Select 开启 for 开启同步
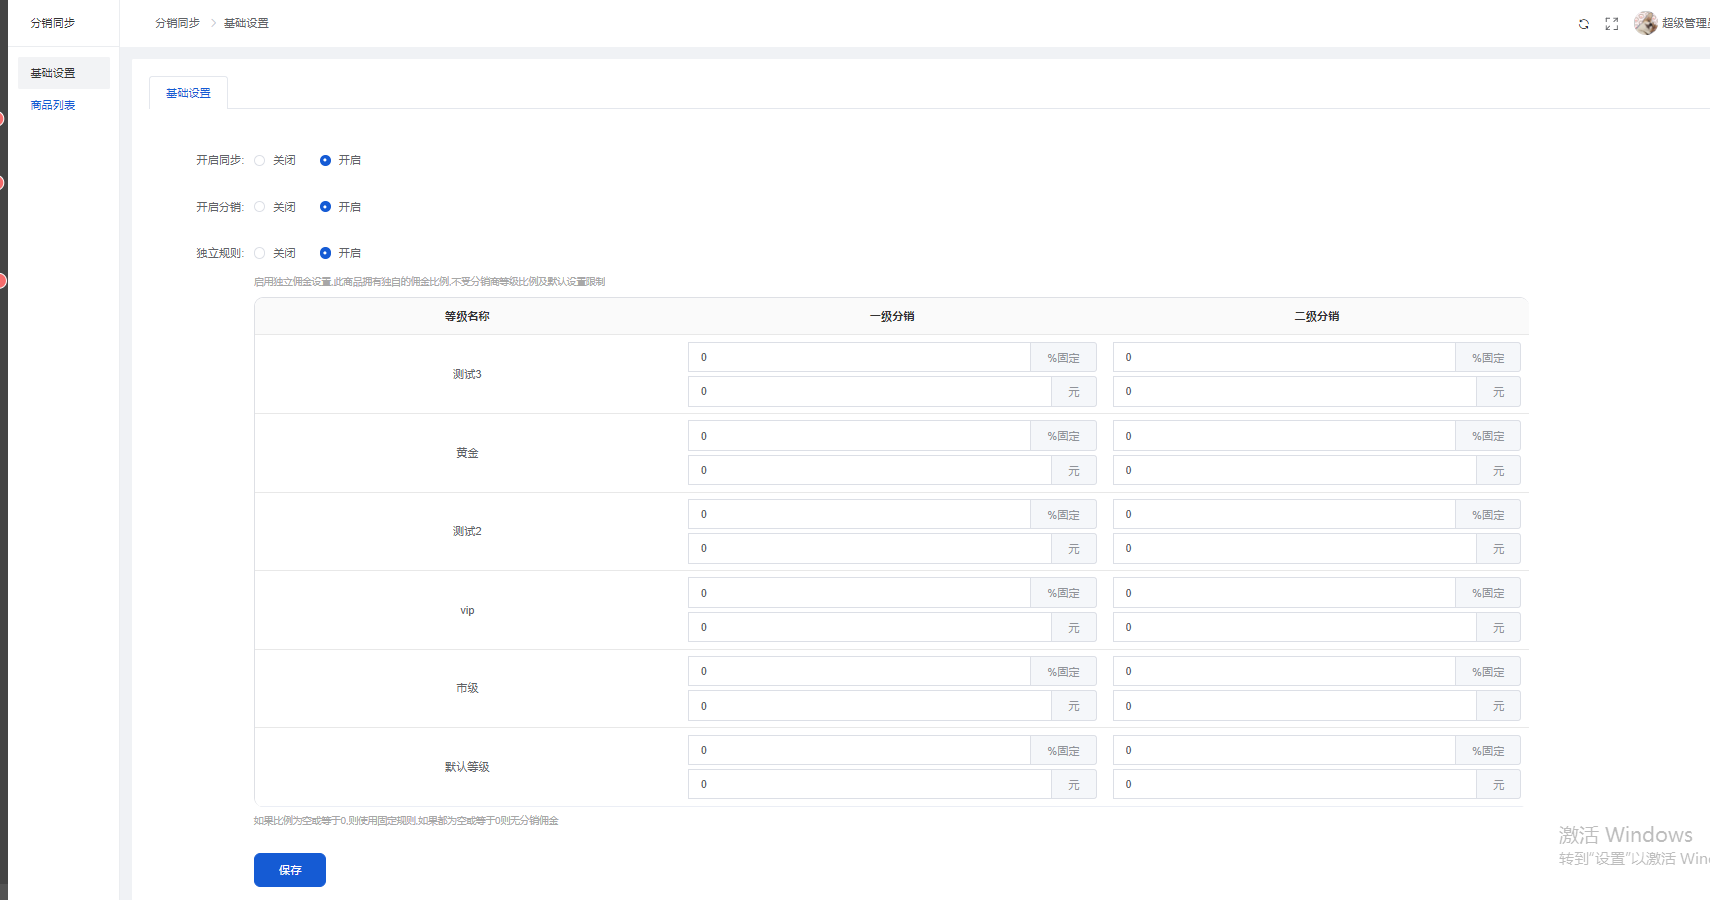The width and height of the screenshot is (1710, 900). (x=325, y=160)
